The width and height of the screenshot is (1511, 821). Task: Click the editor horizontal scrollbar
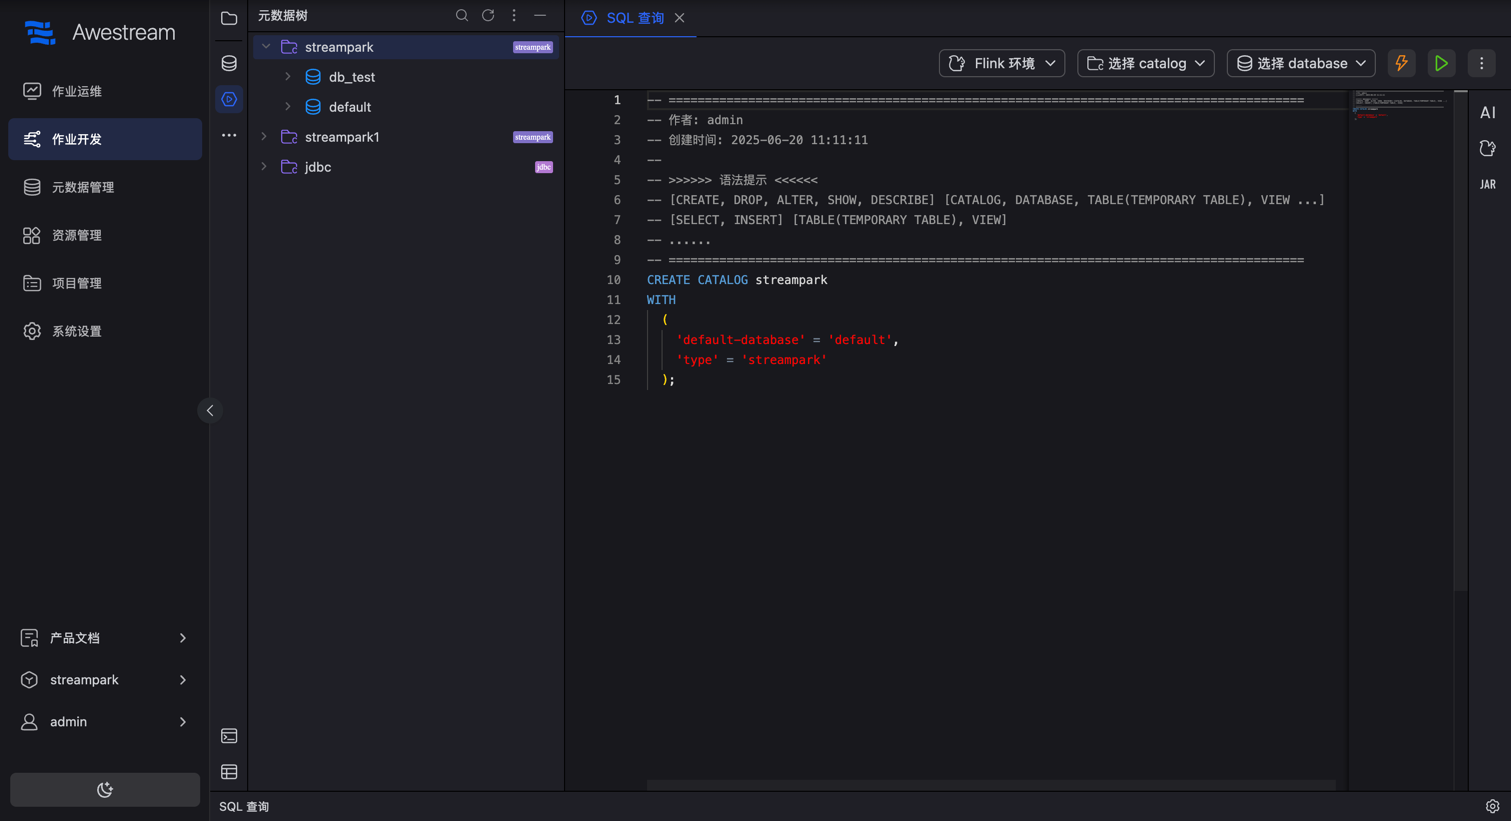[x=990, y=785]
